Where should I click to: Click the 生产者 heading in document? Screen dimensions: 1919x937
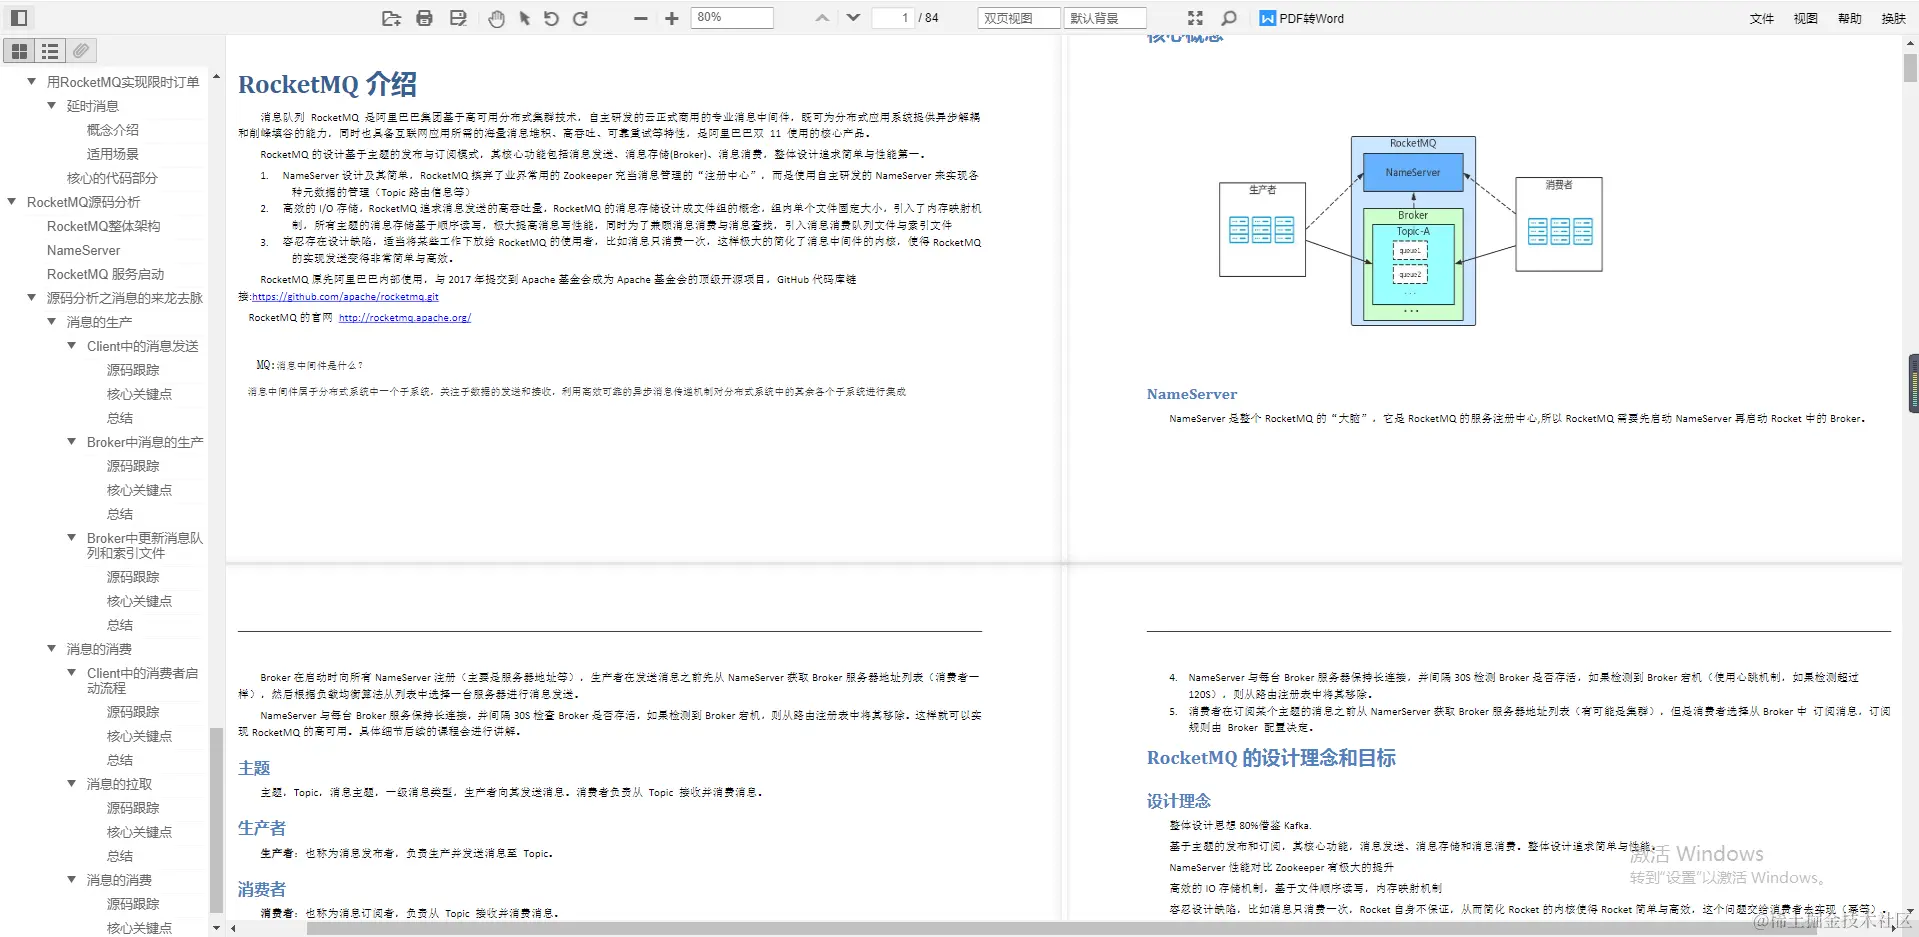pos(262,828)
